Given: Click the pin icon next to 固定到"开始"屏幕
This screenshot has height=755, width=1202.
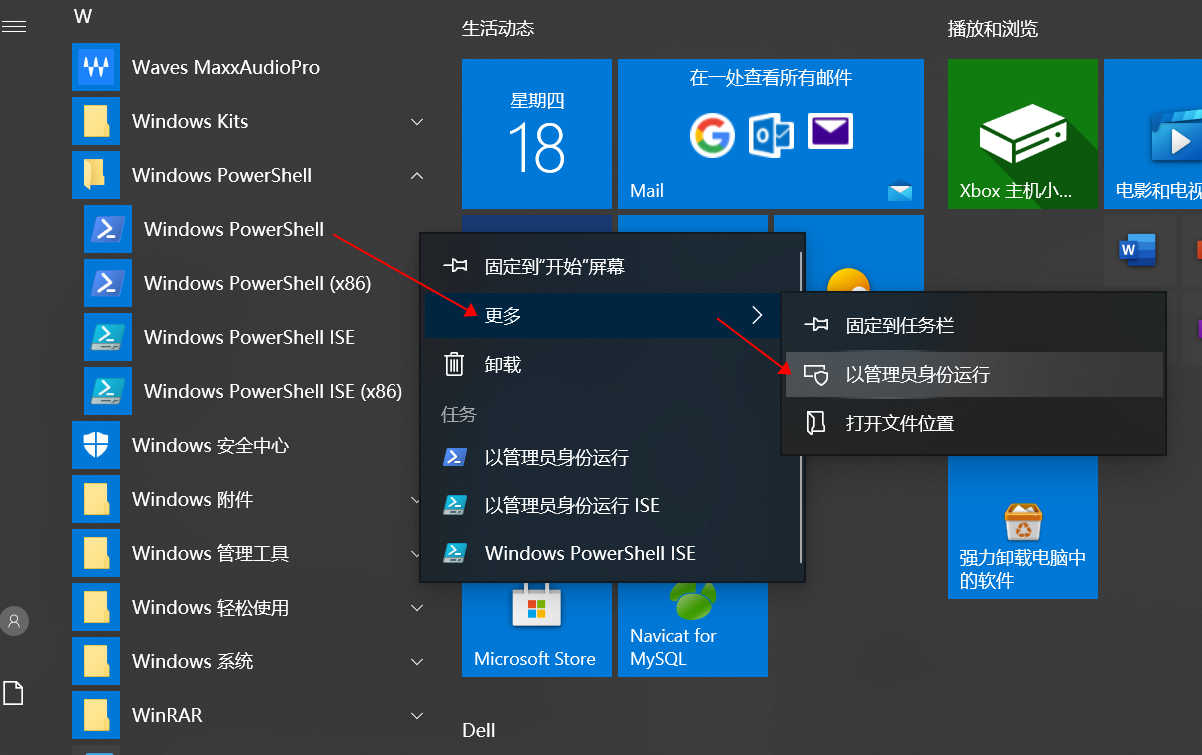Looking at the screenshot, I should pyautogui.click(x=454, y=266).
